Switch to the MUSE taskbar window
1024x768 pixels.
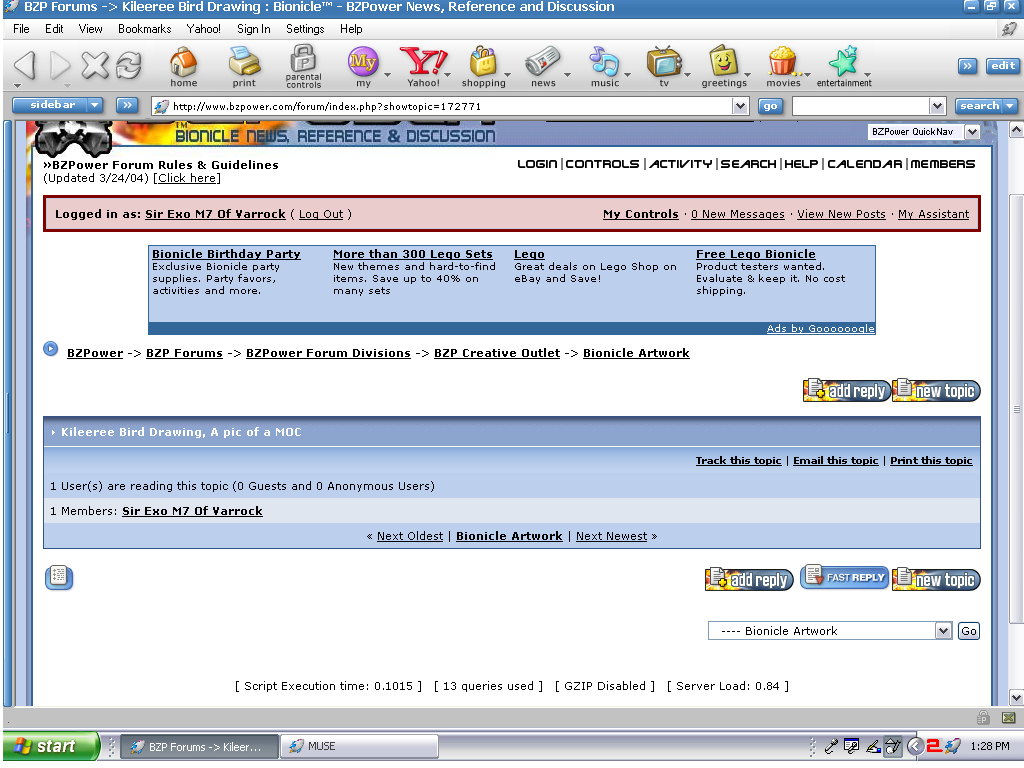(x=359, y=746)
